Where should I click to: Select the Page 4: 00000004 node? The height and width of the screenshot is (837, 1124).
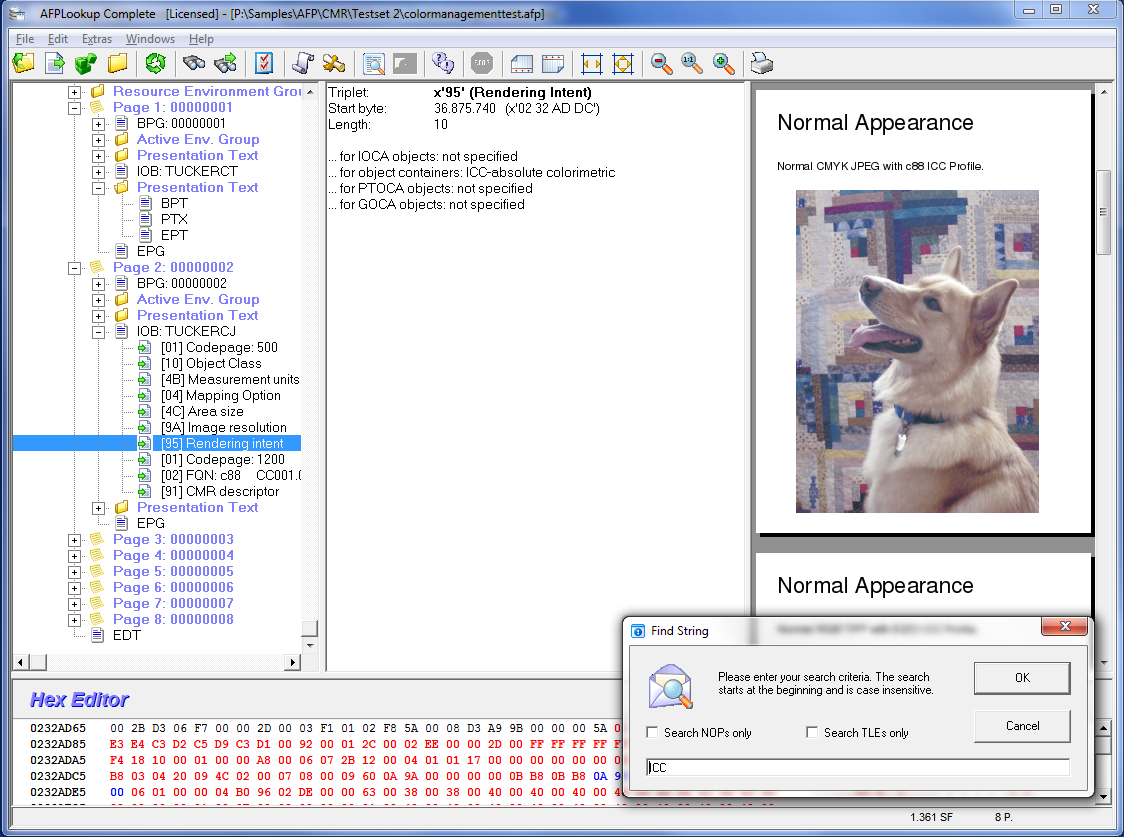(x=173, y=555)
